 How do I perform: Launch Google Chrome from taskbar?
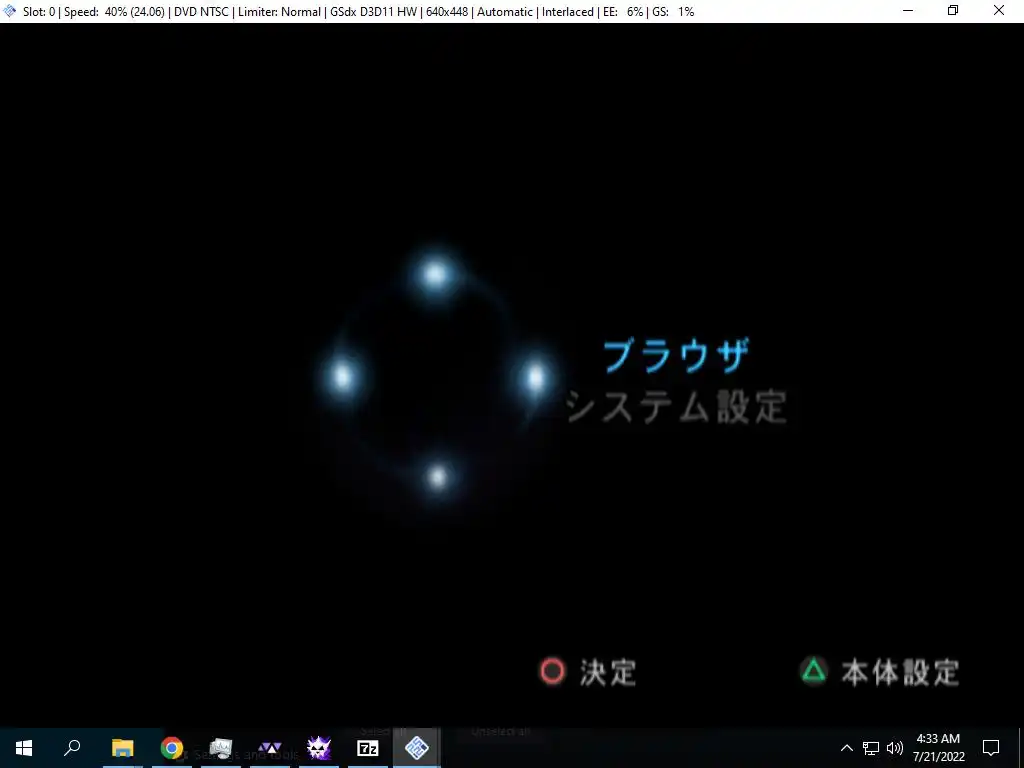click(172, 748)
